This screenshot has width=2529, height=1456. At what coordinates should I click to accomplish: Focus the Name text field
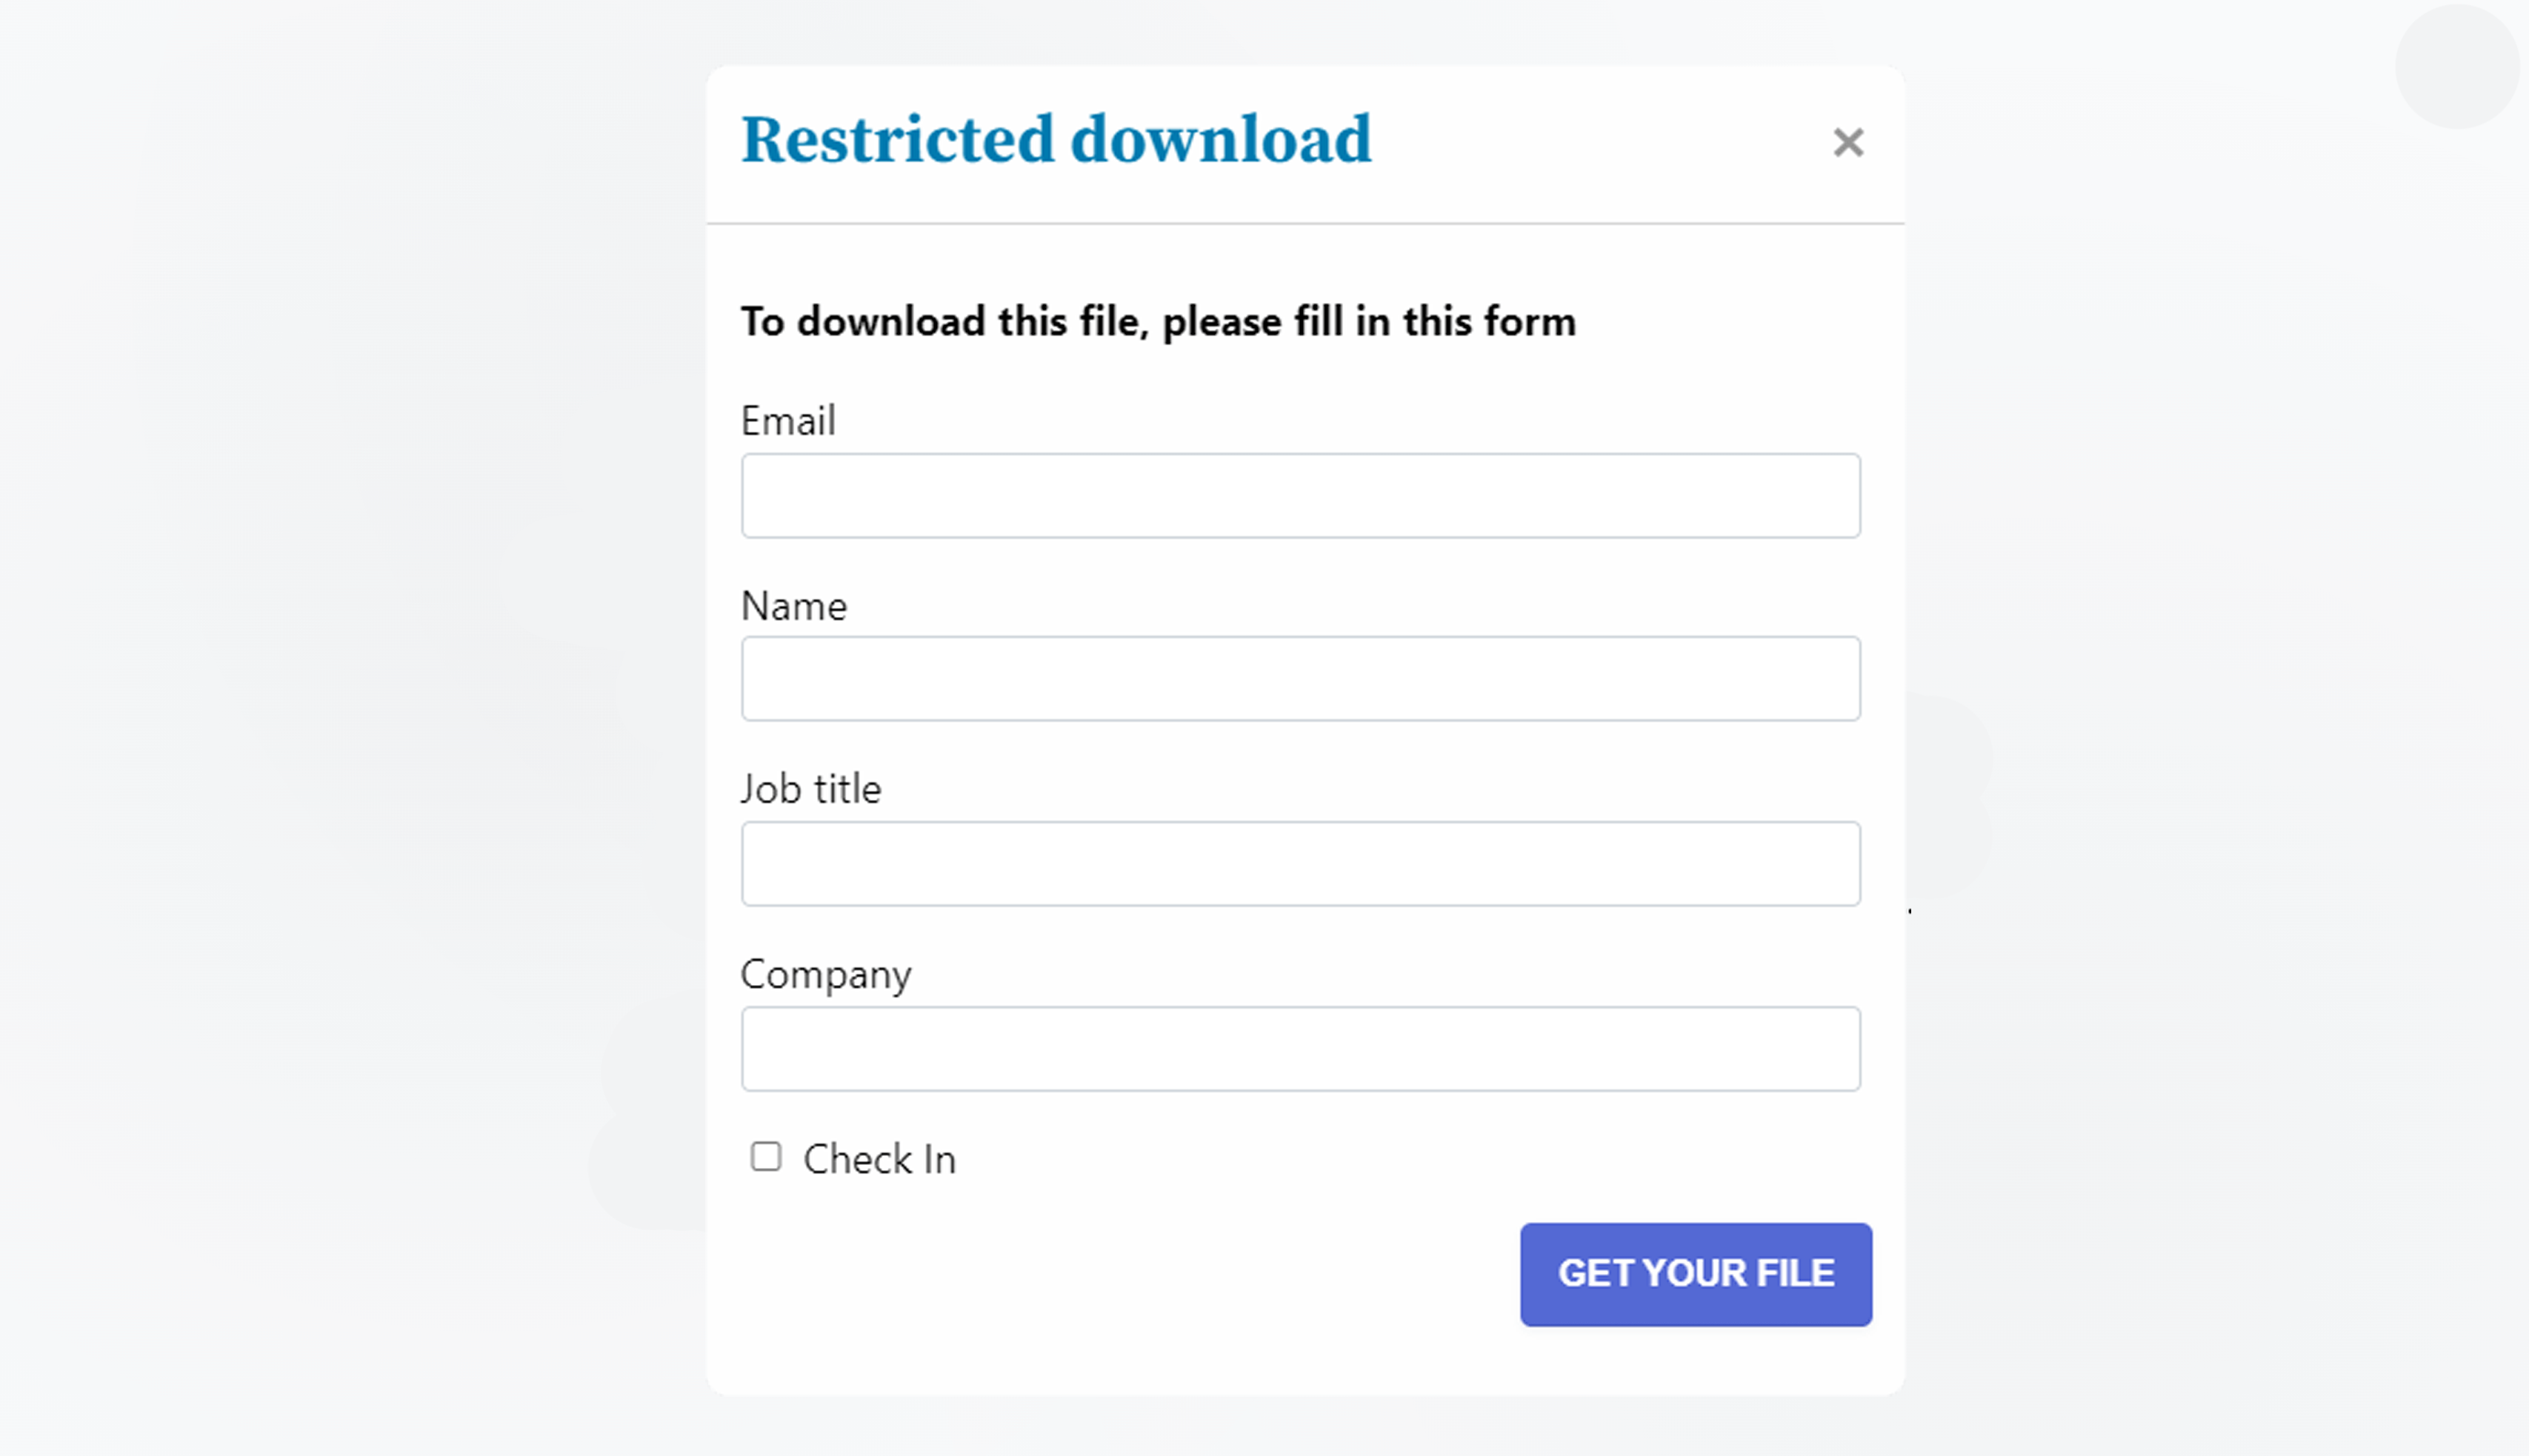pos(1300,679)
